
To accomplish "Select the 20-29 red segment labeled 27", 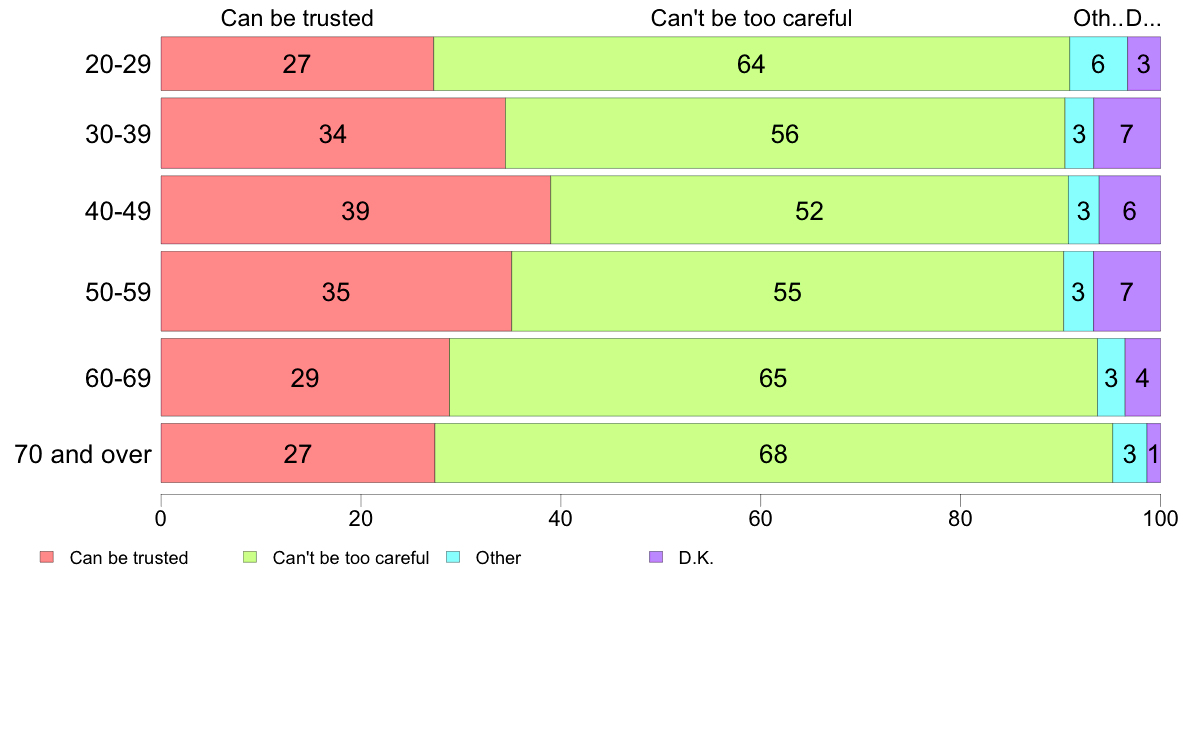I will click(297, 64).
